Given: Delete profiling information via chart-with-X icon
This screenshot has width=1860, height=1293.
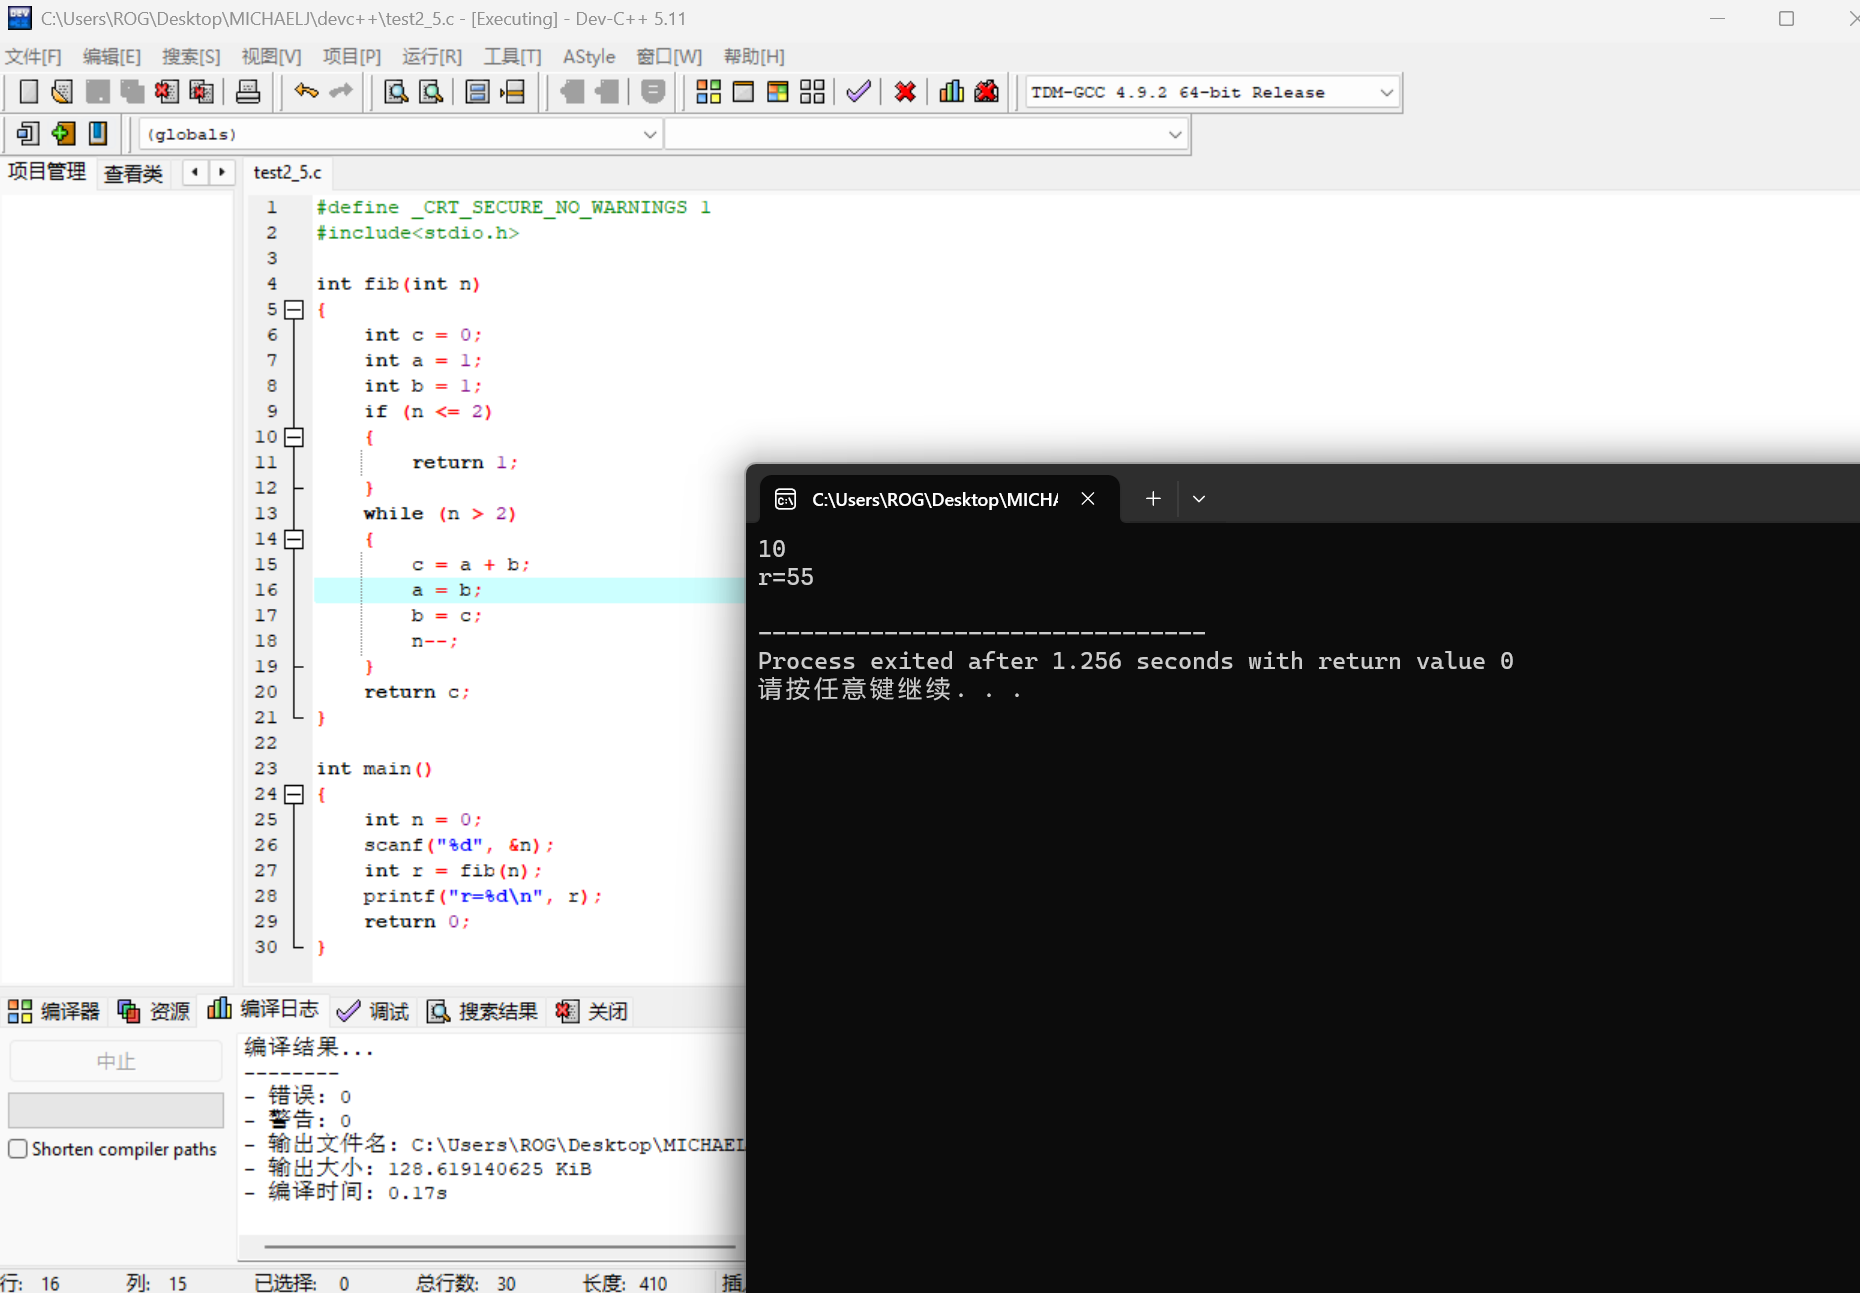Looking at the screenshot, I should (x=987, y=92).
